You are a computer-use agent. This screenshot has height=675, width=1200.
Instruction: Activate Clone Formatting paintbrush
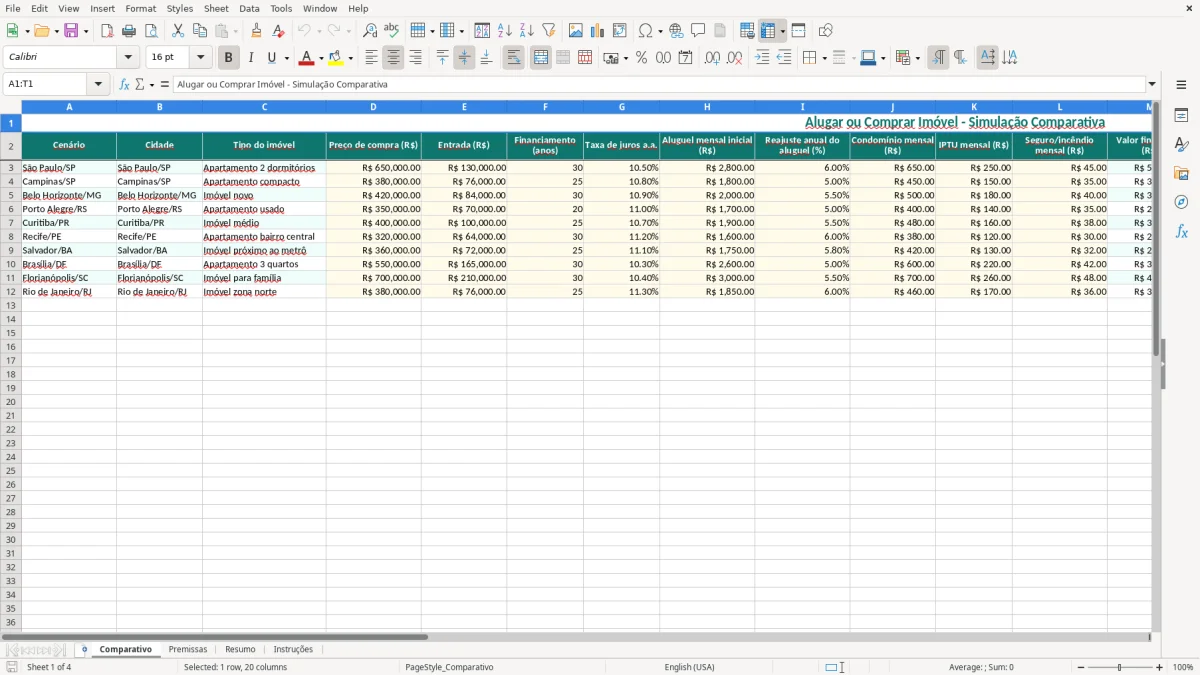click(256, 31)
